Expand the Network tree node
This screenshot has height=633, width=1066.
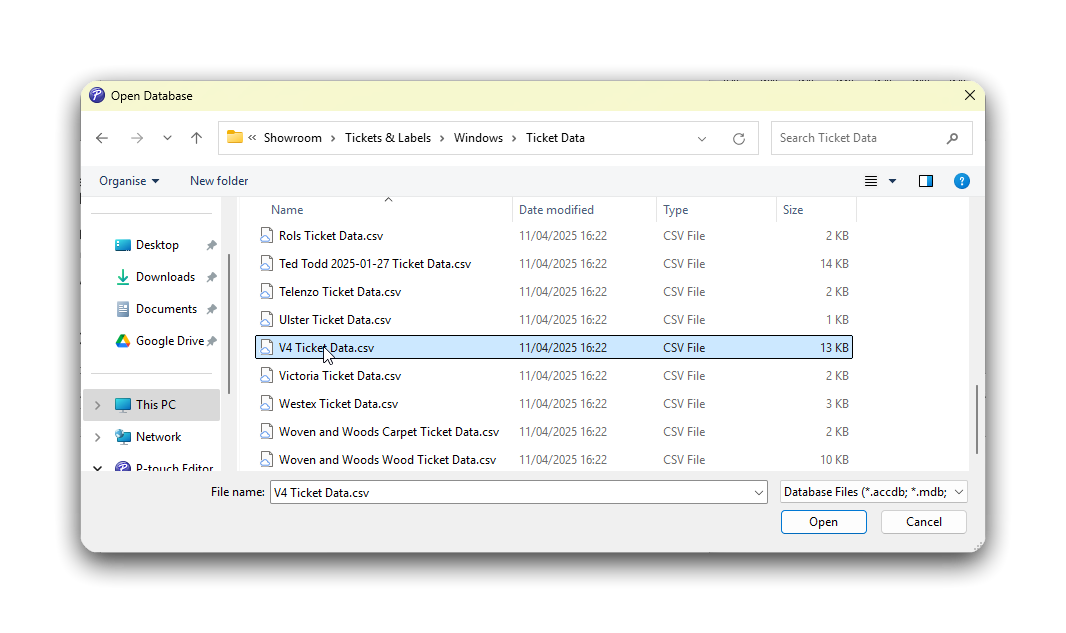97,437
